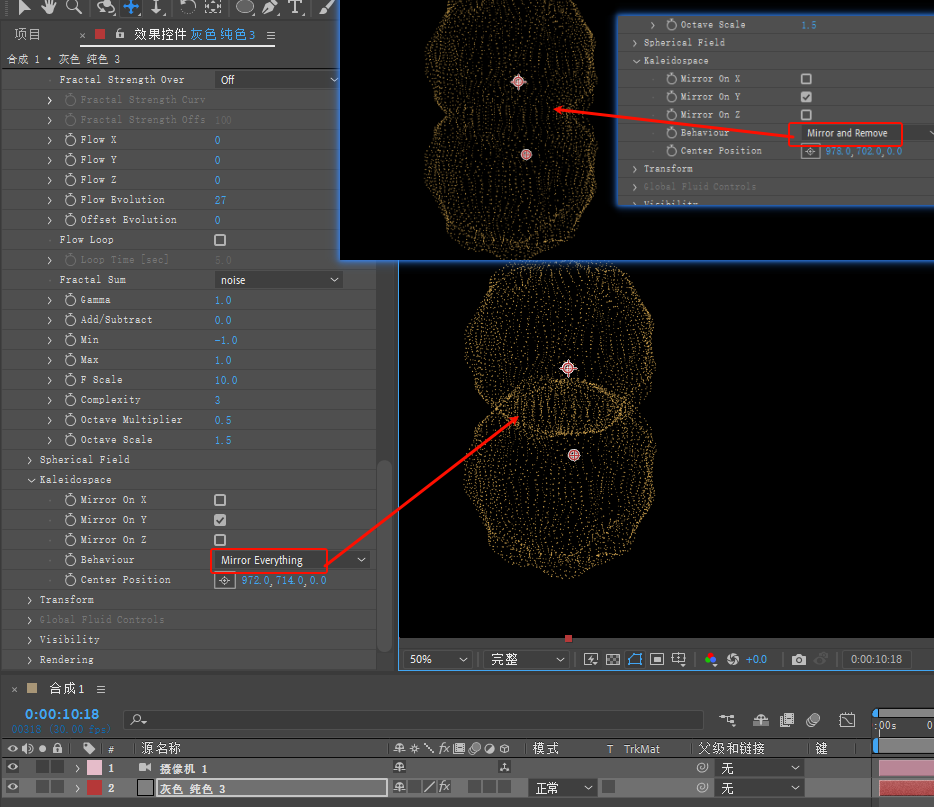Toggle region of interest button
Image resolution: width=934 pixels, height=807 pixels.
(657, 659)
